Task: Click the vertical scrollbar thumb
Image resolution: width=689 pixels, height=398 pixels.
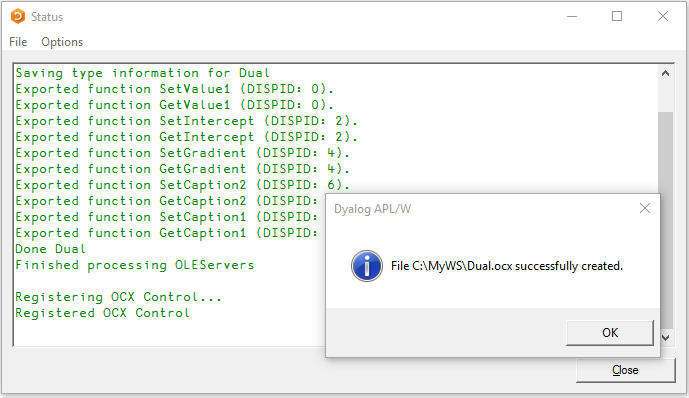Action: (665, 220)
